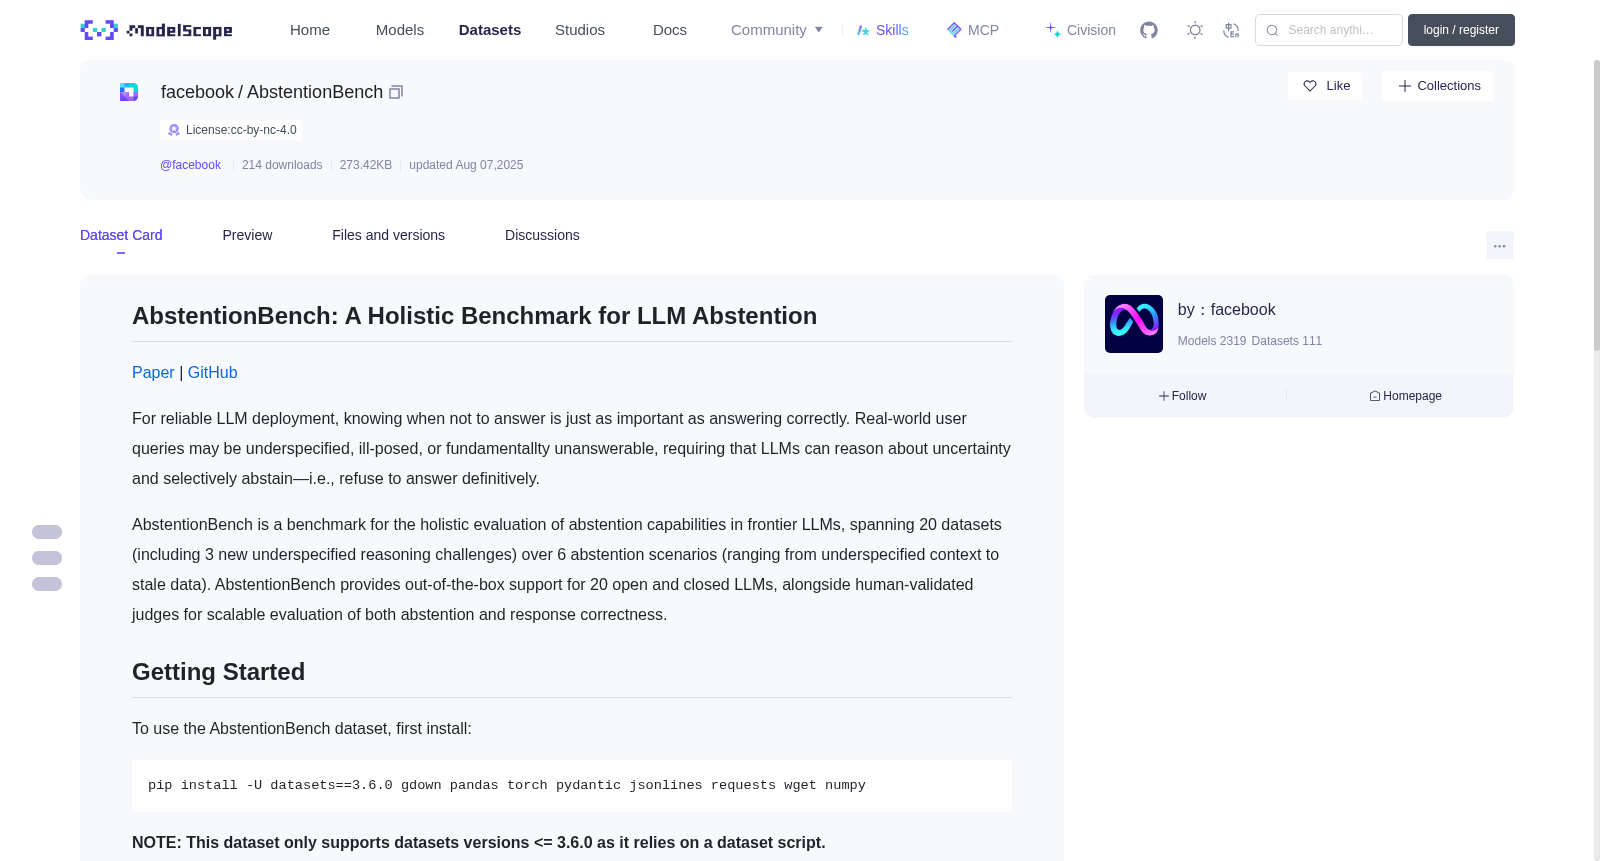Image resolution: width=1600 pixels, height=861 pixels.
Task: Click the facebook Meta logo thumbnail
Action: click(x=1134, y=324)
